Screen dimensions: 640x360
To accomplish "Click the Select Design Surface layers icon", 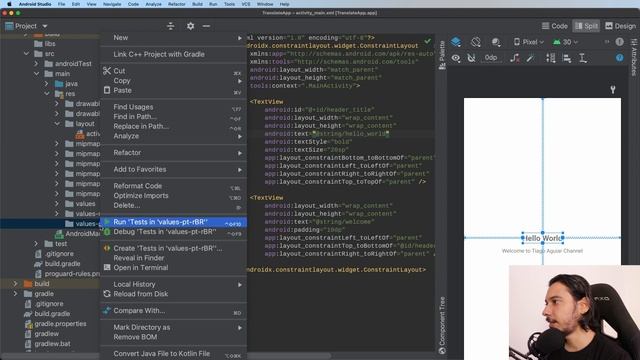I will (456, 42).
